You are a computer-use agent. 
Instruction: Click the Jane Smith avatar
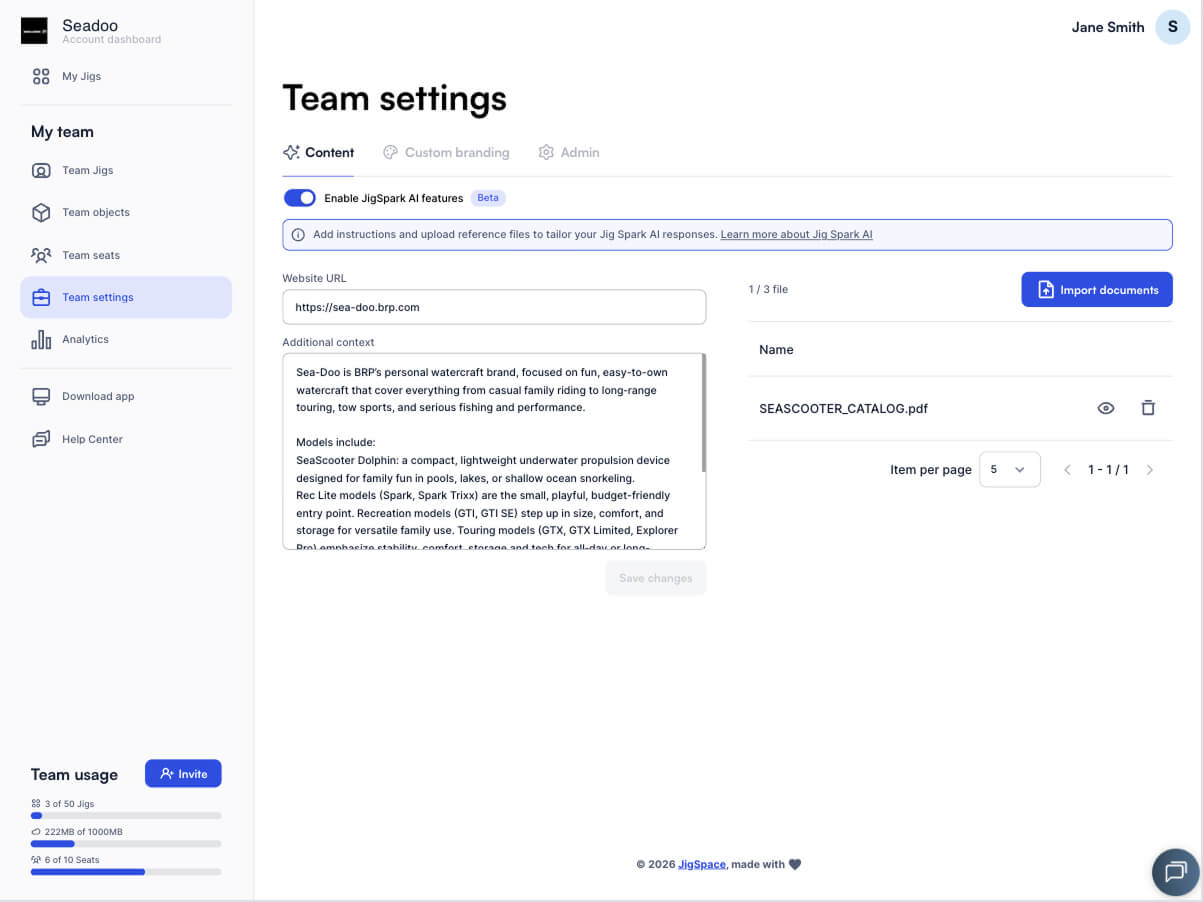[1172, 27]
